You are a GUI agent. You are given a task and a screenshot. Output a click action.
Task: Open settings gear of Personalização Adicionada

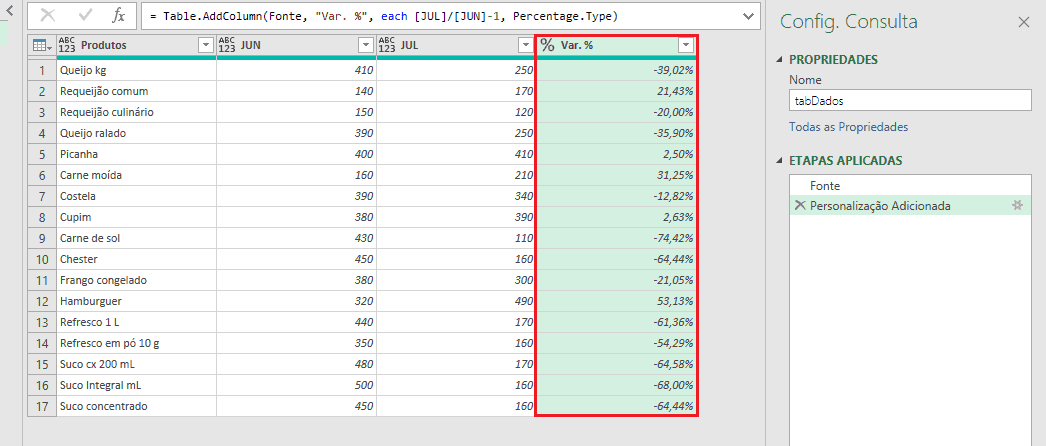[1017, 206]
